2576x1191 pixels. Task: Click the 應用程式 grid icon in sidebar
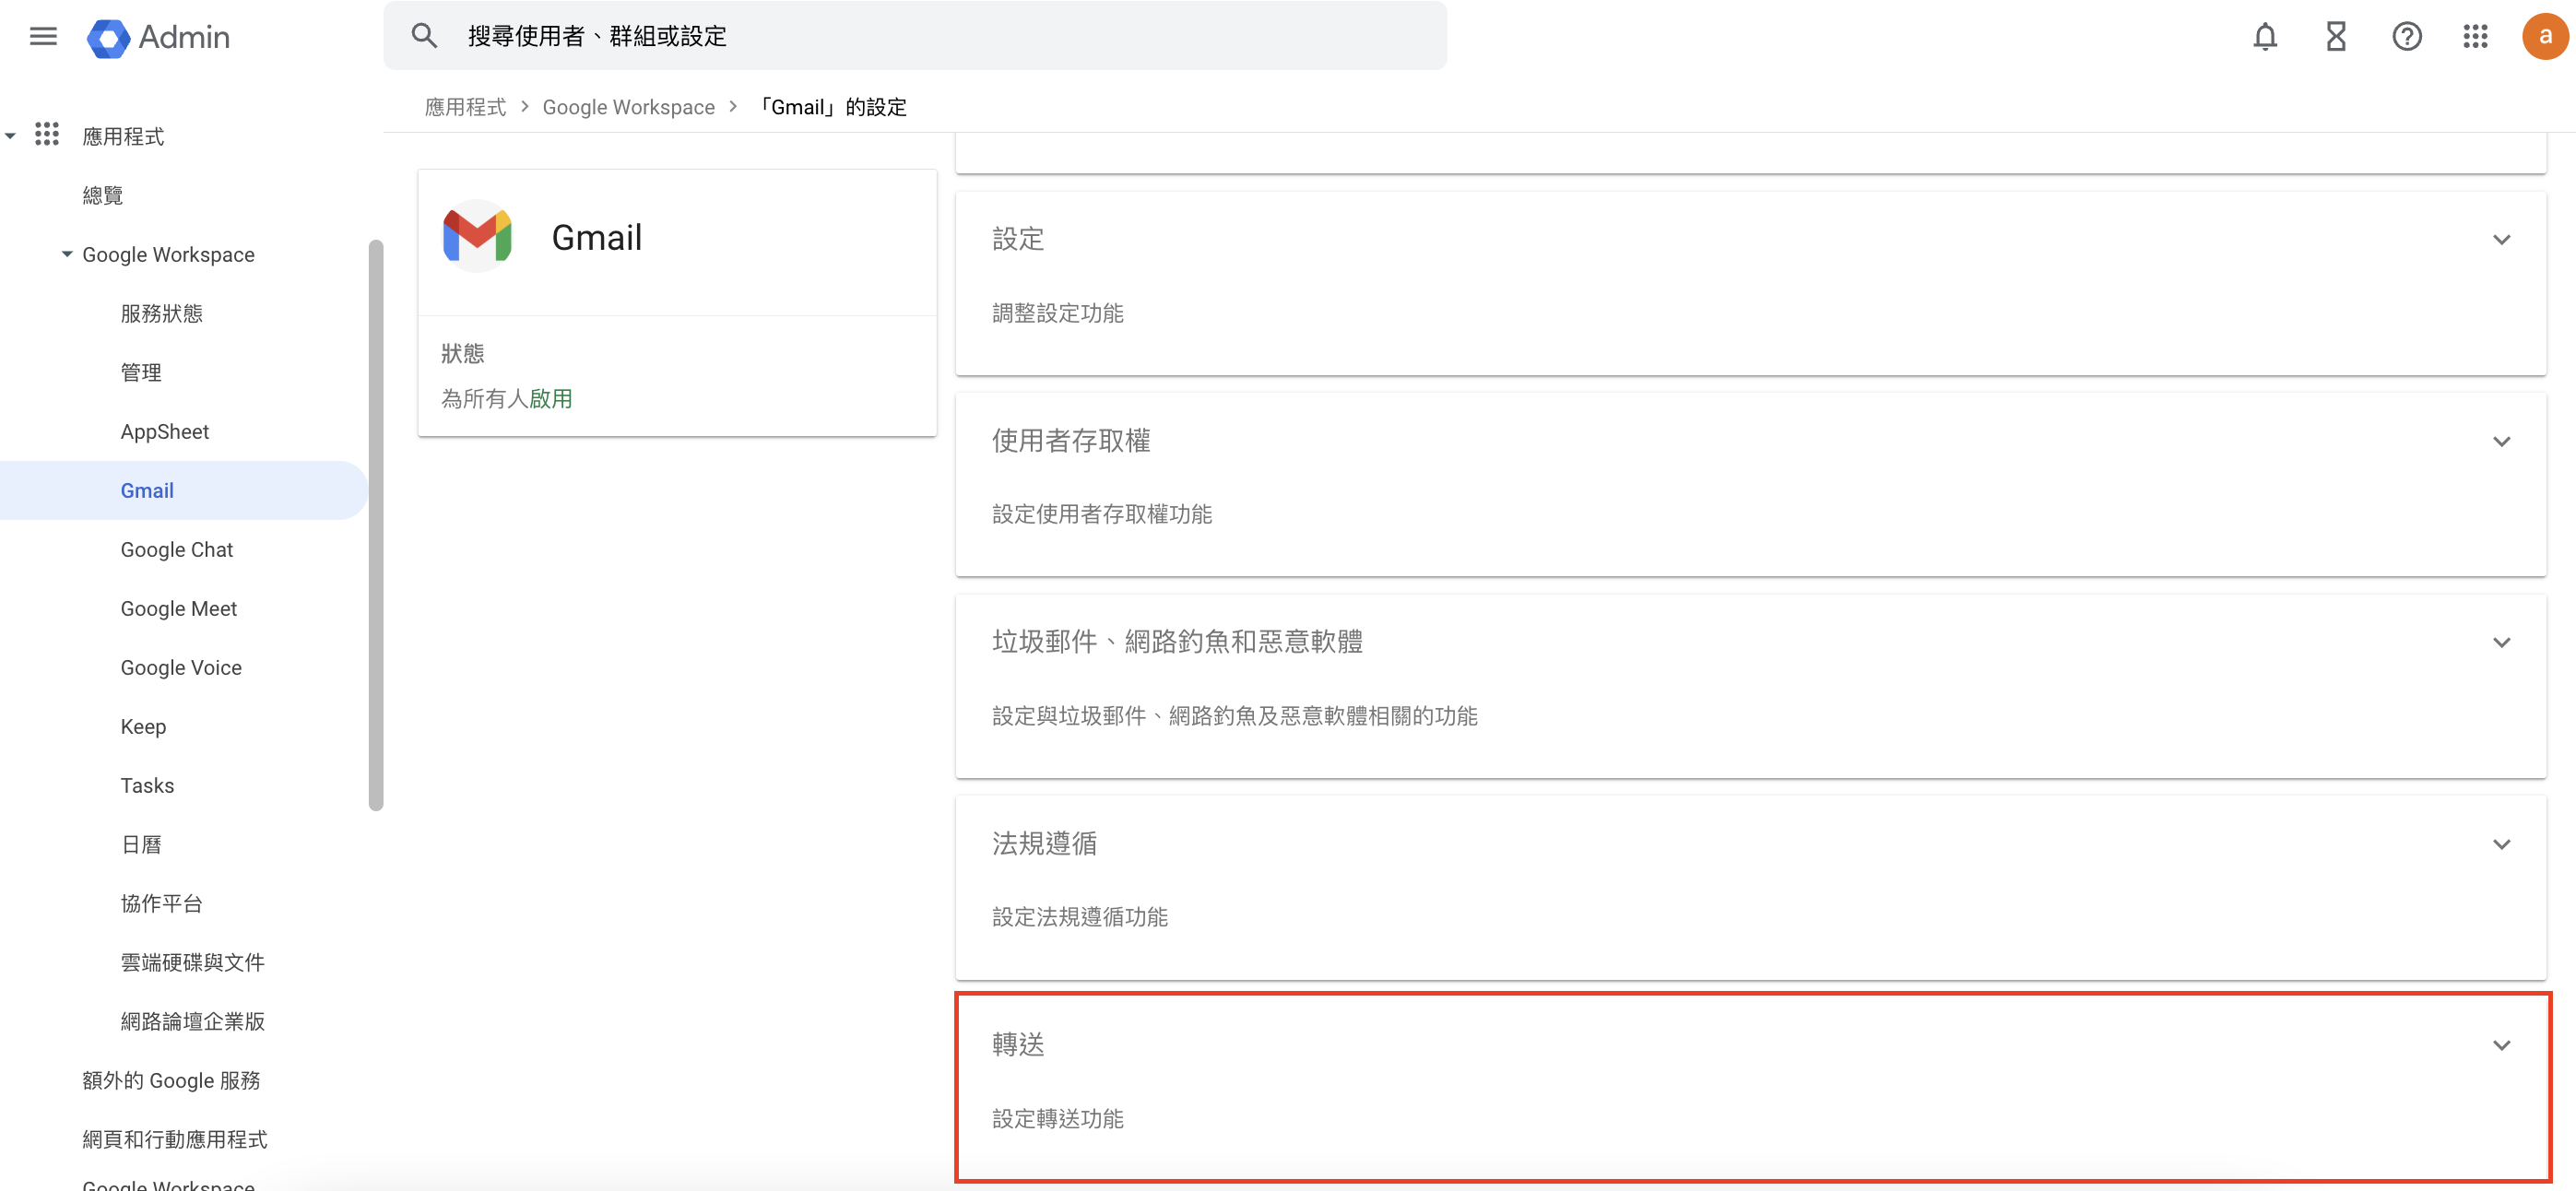(47, 135)
